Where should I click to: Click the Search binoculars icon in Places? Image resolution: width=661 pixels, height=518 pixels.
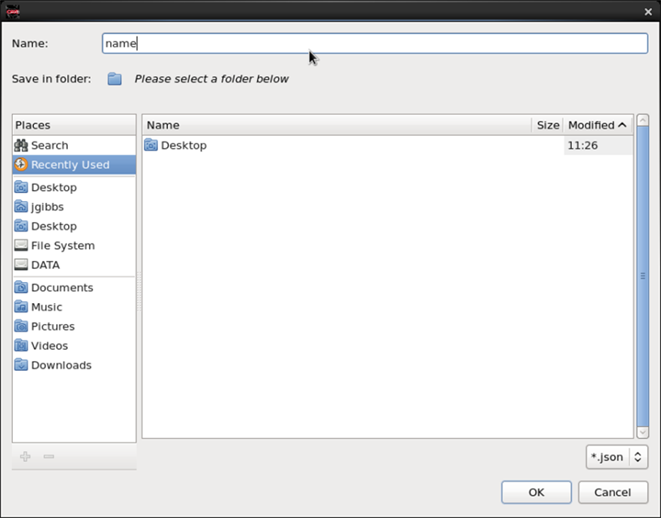coord(21,145)
